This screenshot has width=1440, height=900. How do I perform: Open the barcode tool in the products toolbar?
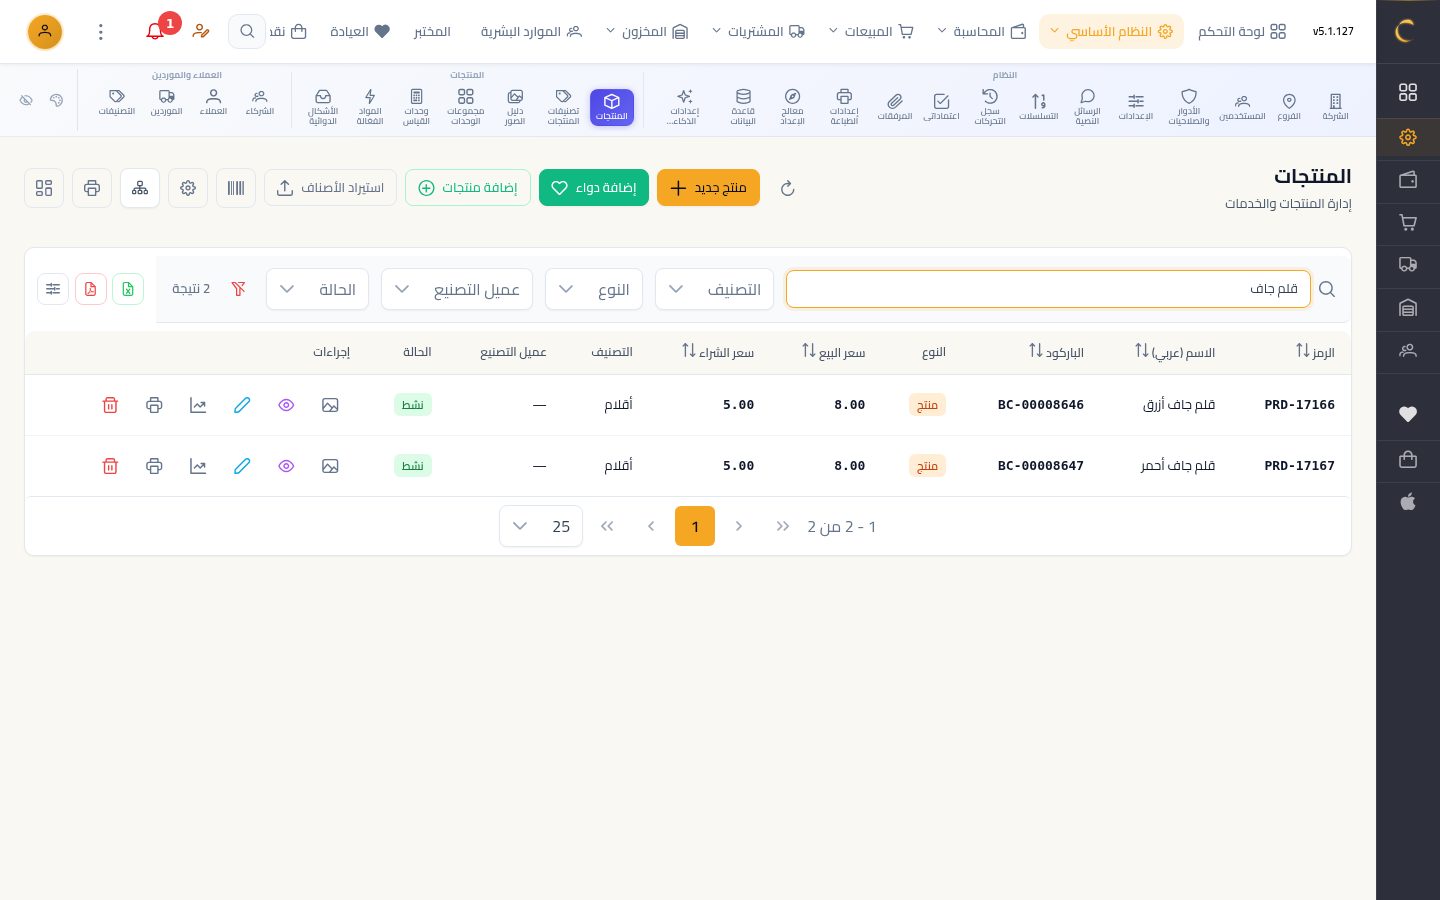236,188
